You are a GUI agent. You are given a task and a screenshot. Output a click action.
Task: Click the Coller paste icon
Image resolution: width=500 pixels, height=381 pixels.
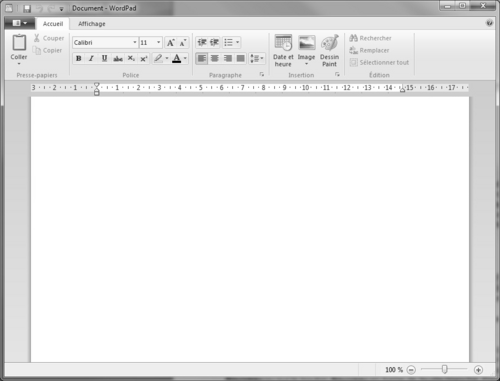(19, 43)
